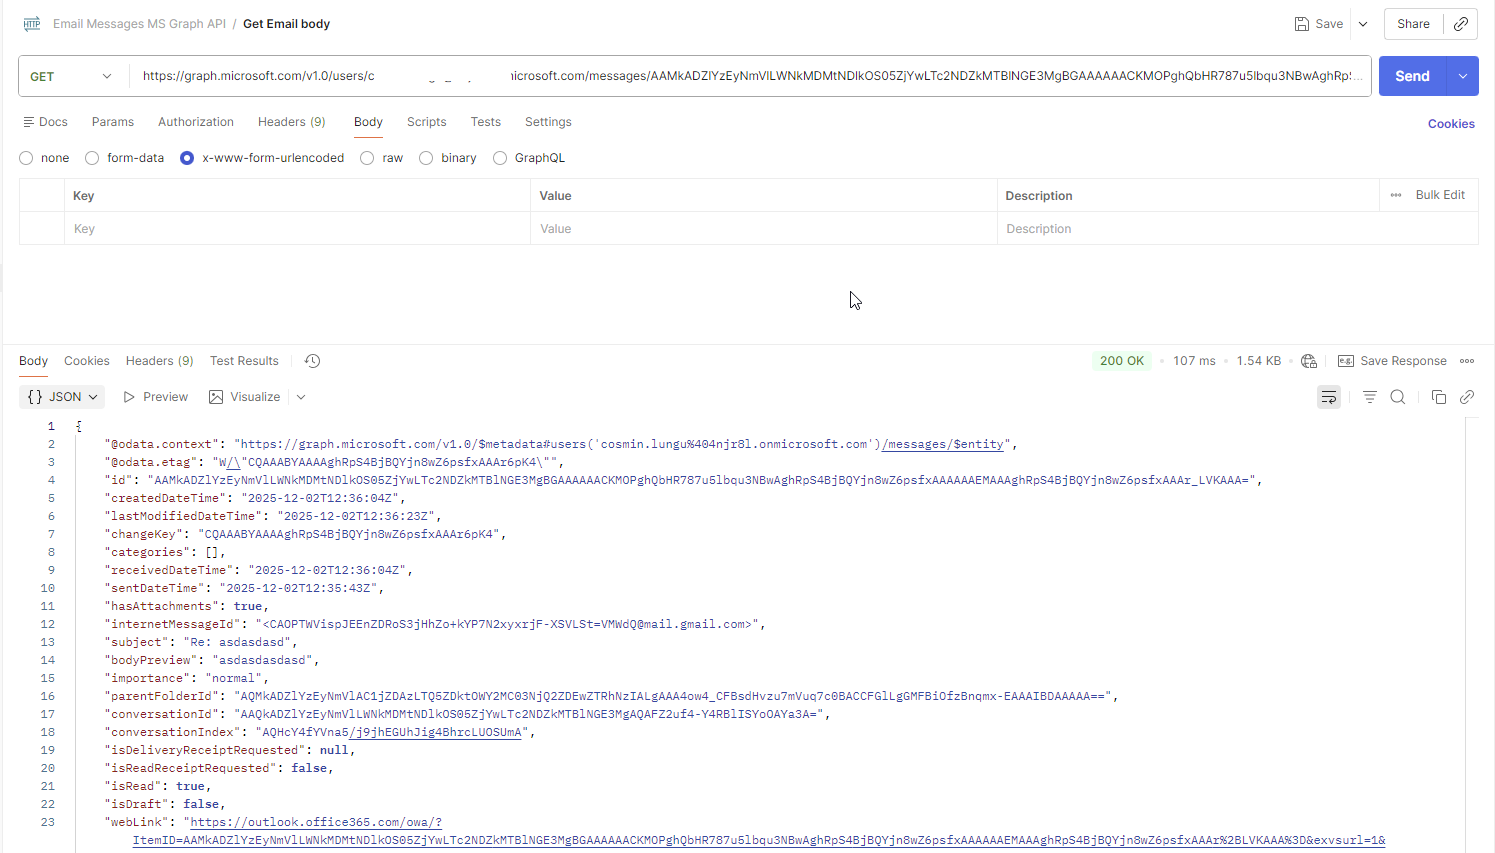Click the filter response icon

pyautogui.click(x=1369, y=397)
